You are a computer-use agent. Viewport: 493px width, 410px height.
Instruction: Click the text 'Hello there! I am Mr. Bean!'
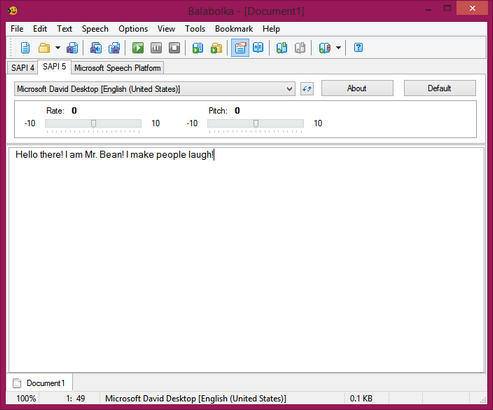pos(70,155)
